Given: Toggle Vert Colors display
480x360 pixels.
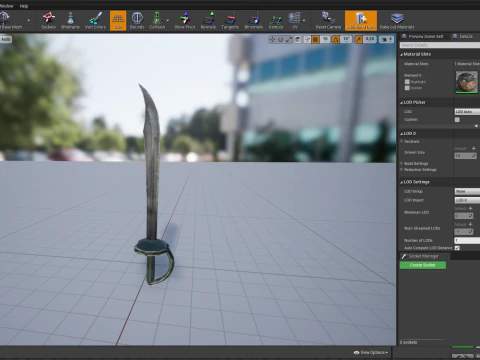Looking at the screenshot, I should [x=95, y=21].
